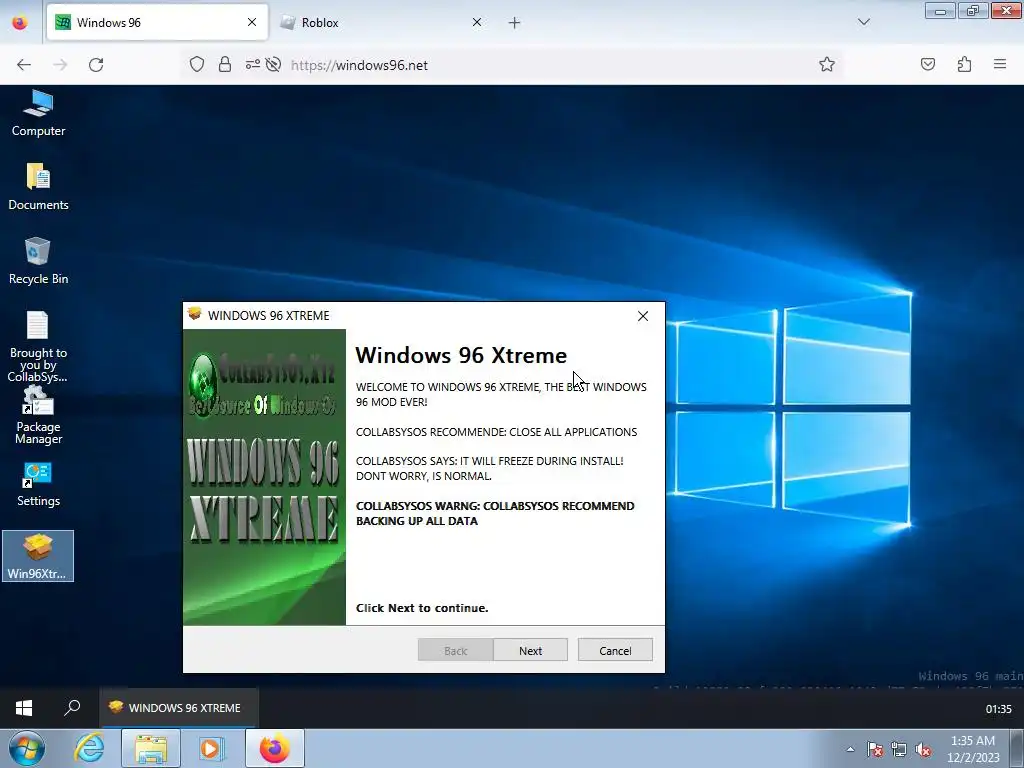Open the muted volume tray icon
The image size is (1024, 768).
click(x=923, y=749)
